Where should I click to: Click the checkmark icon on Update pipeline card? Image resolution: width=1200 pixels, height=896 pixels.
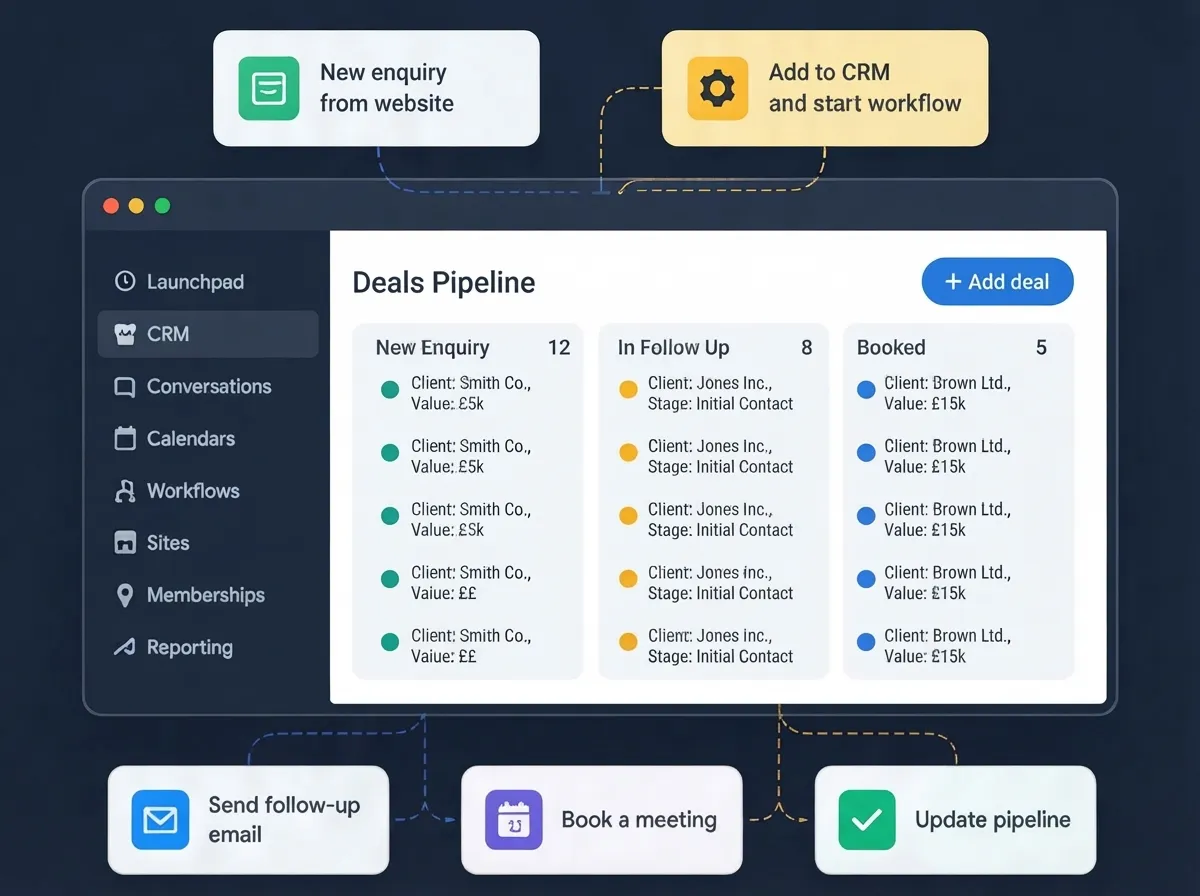867,820
